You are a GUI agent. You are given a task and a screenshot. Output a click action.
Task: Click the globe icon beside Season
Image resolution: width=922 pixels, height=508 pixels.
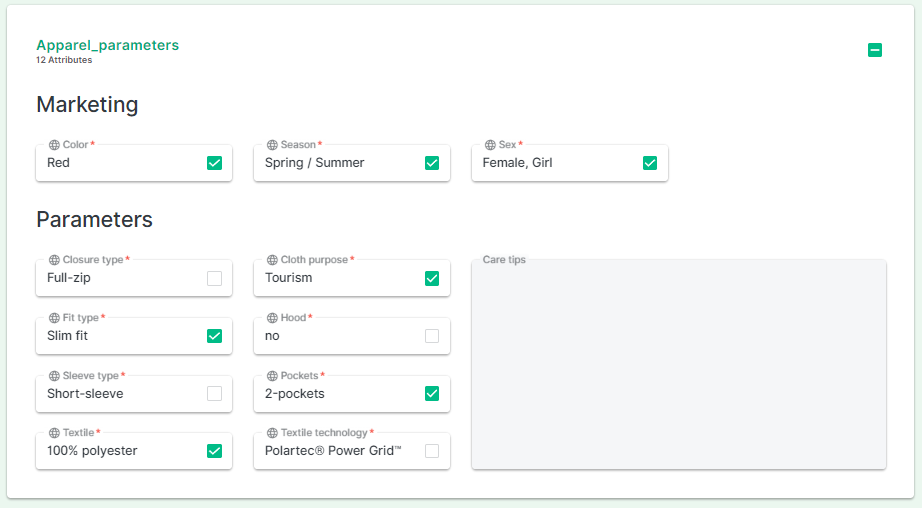click(x=272, y=145)
